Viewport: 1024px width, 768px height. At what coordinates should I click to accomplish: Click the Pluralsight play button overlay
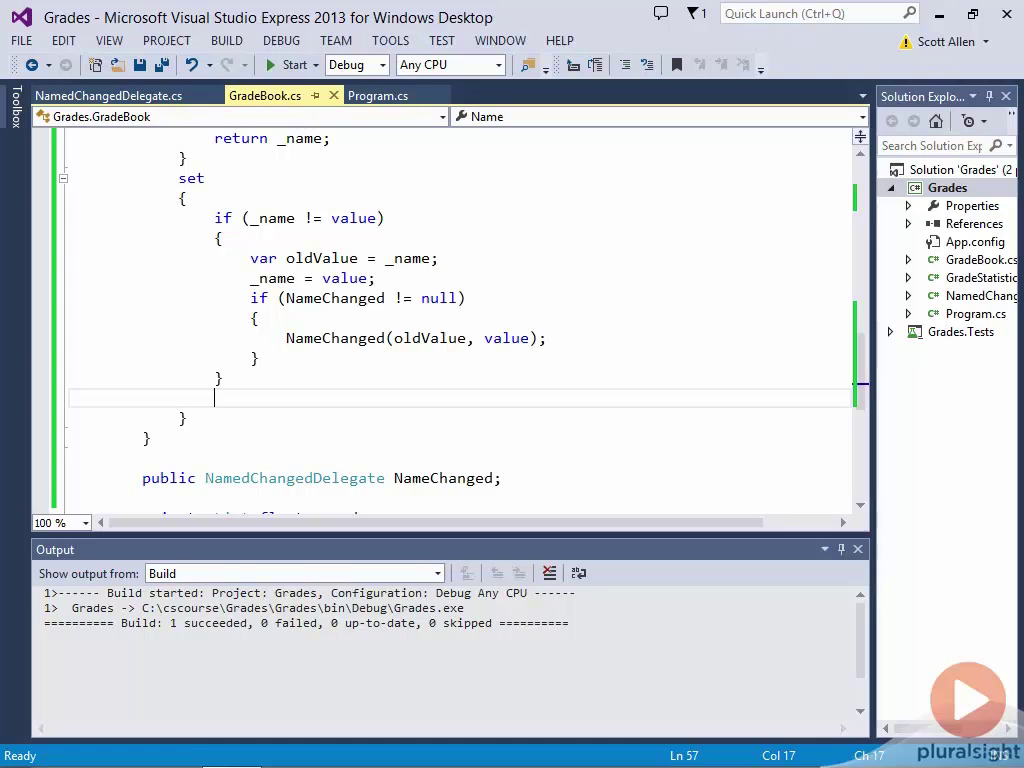(x=968, y=700)
